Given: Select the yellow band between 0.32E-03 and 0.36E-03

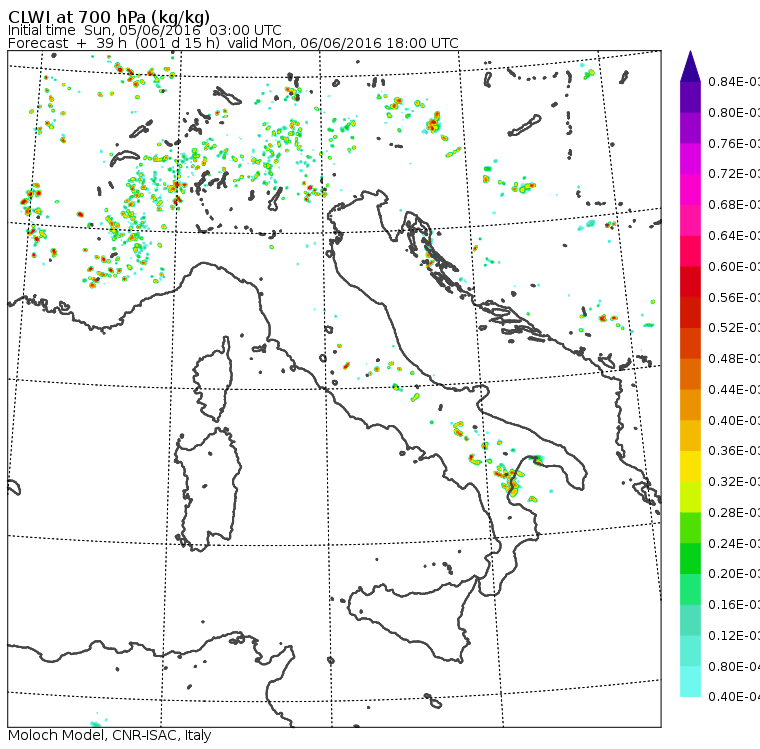Looking at the screenshot, I should [x=690, y=466].
